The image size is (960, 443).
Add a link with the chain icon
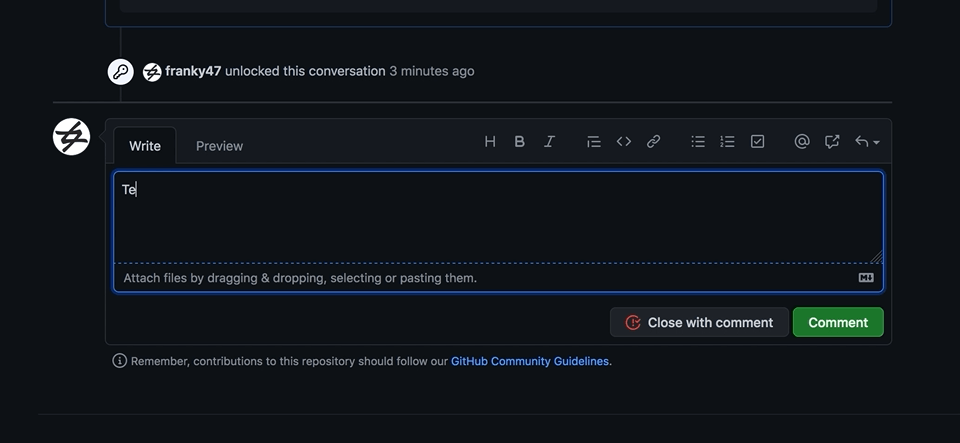653,142
